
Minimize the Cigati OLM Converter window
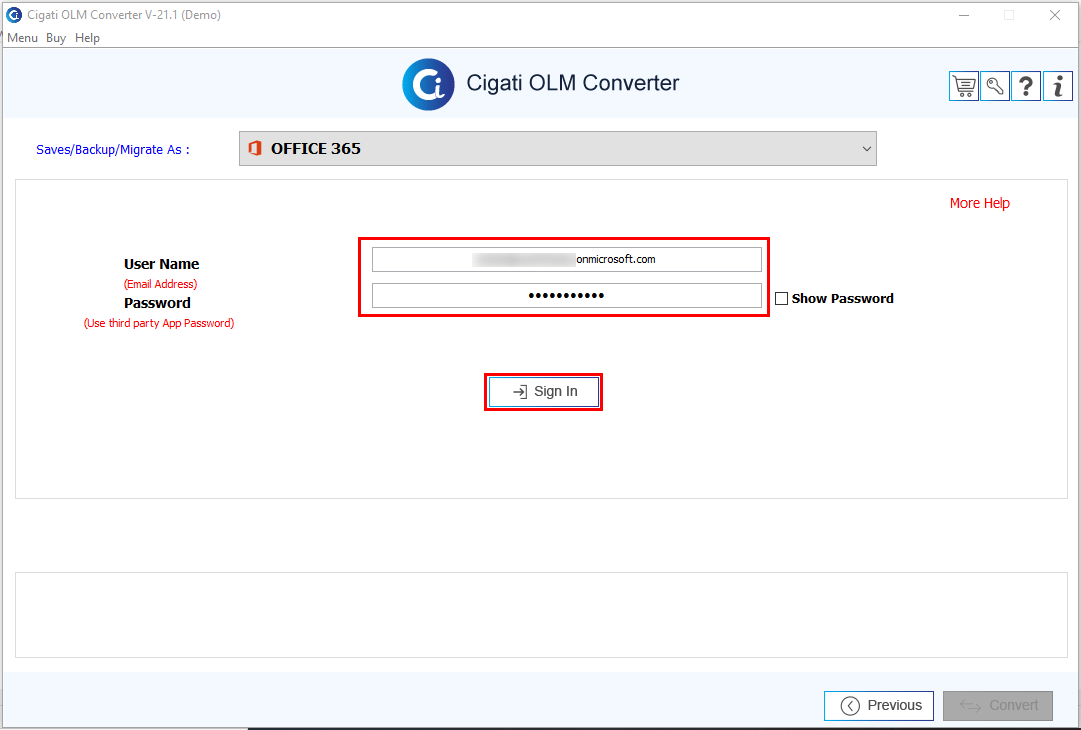[964, 15]
